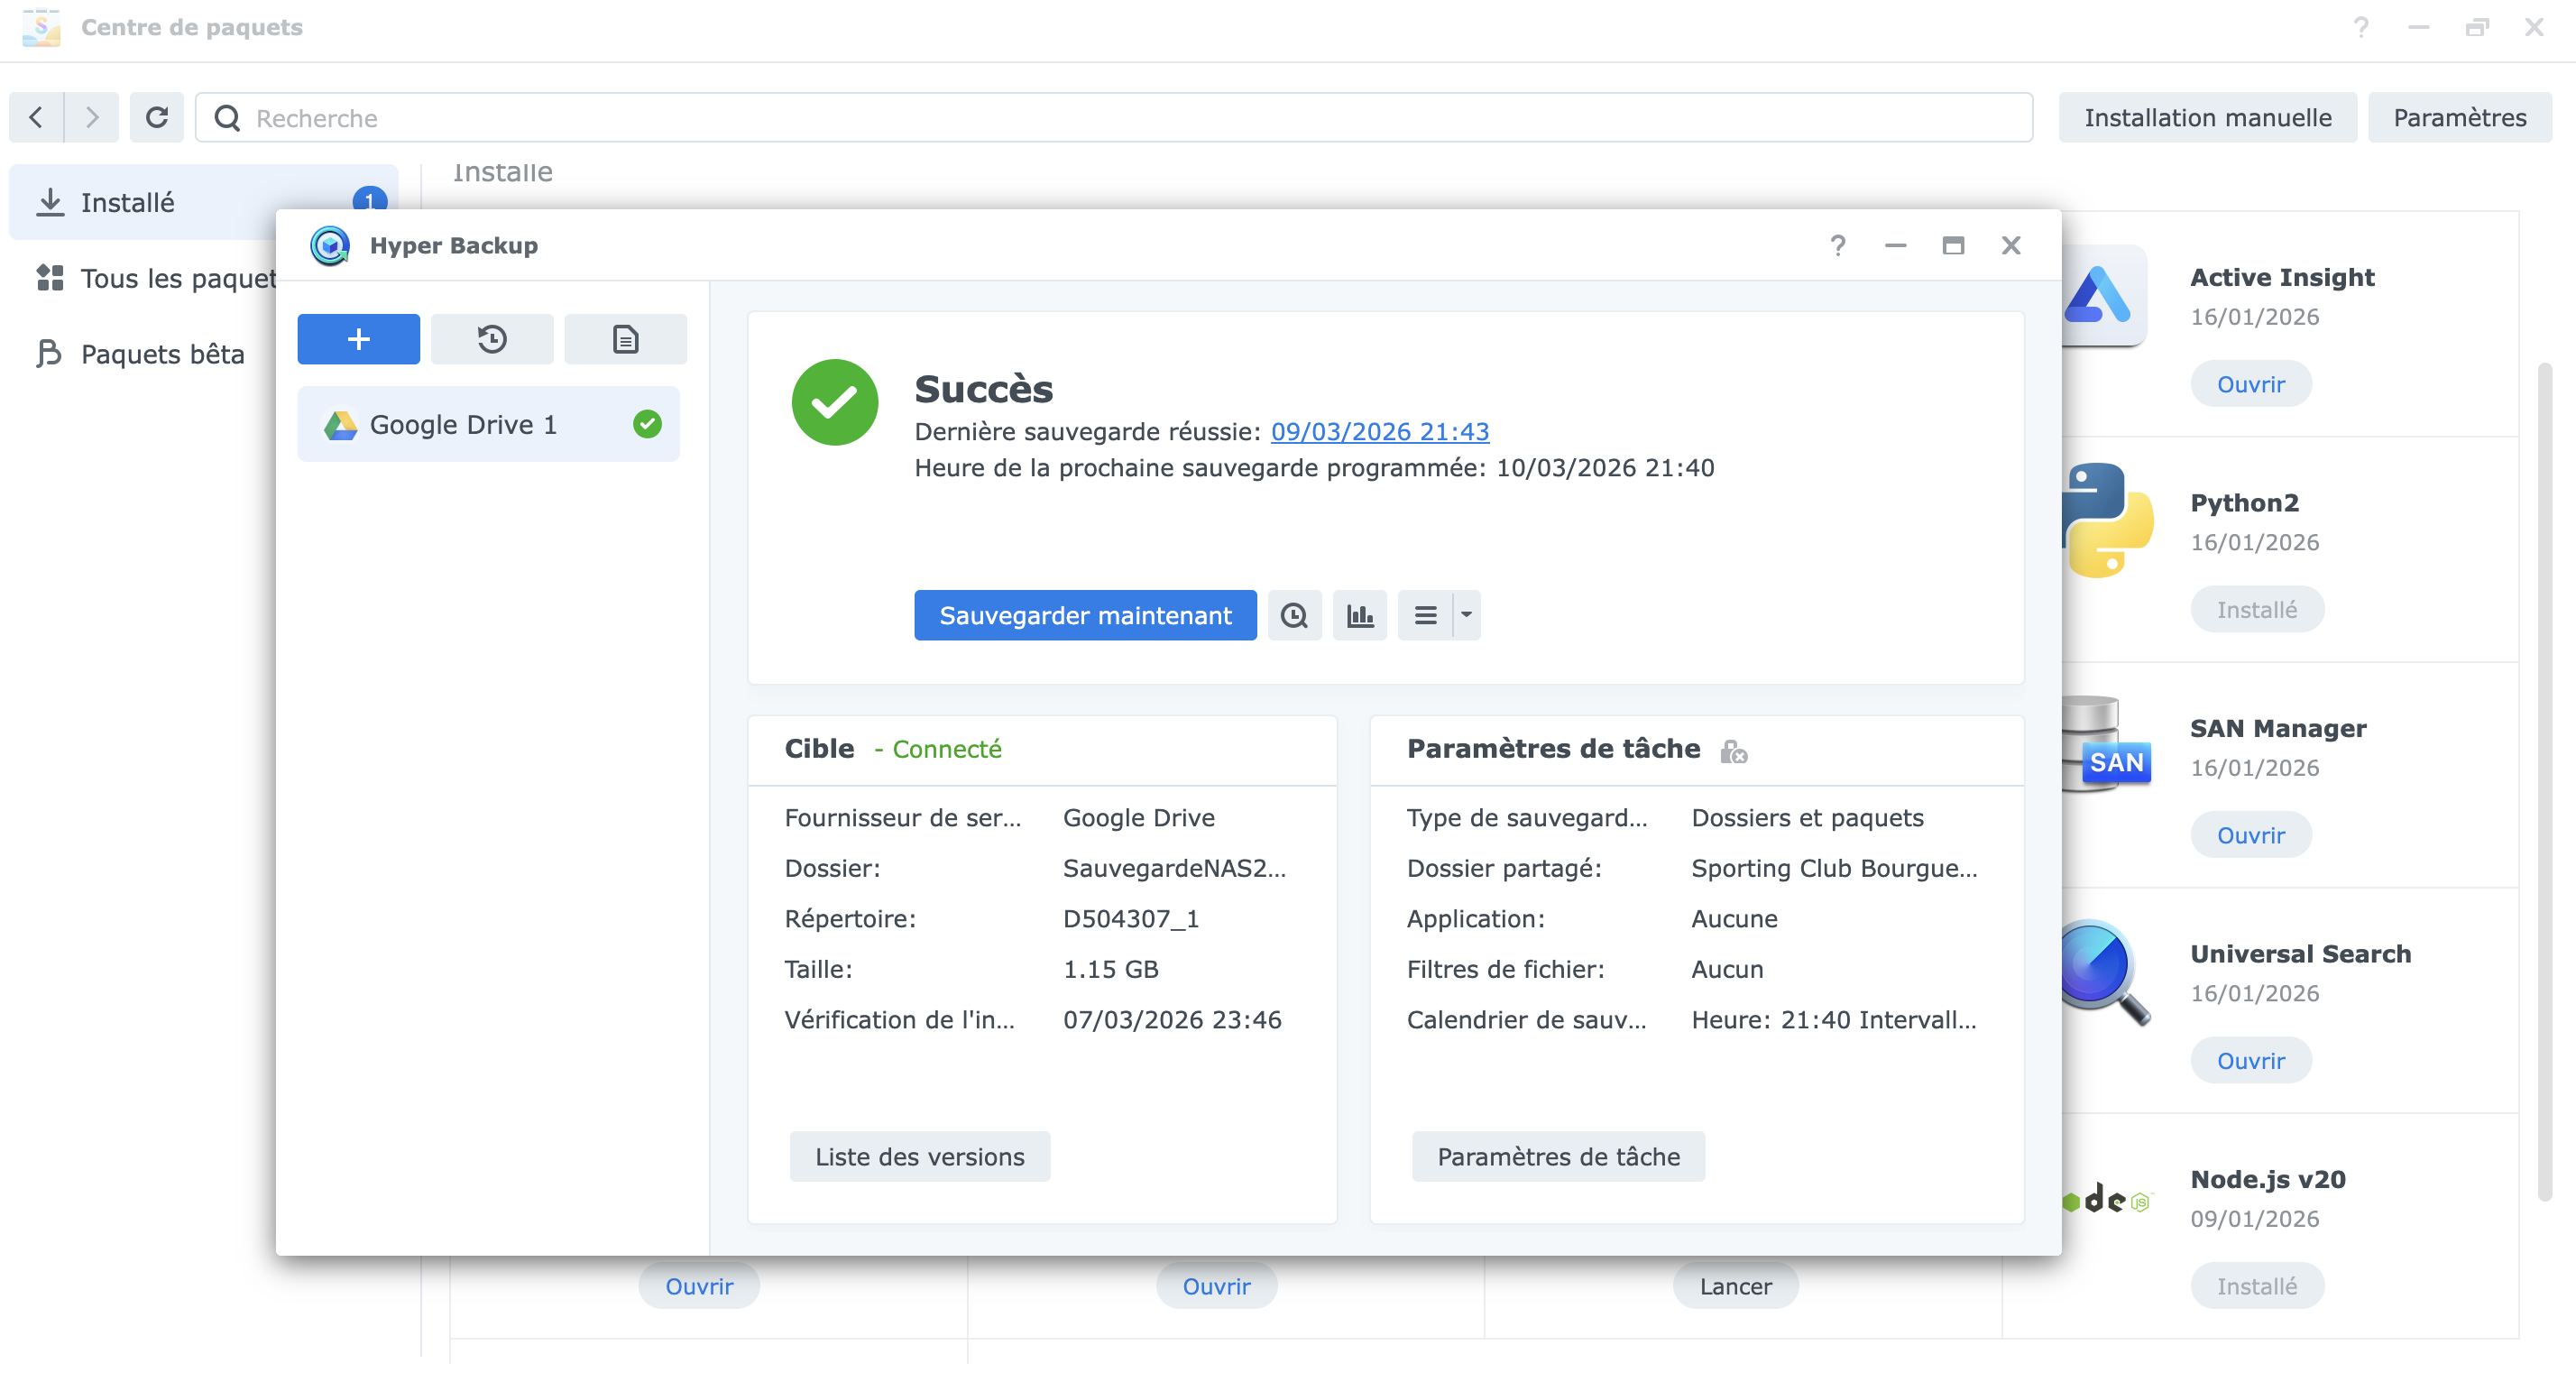The height and width of the screenshot is (1382, 2576).
Task: Open the backup log document icon
Action: click(x=625, y=339)
